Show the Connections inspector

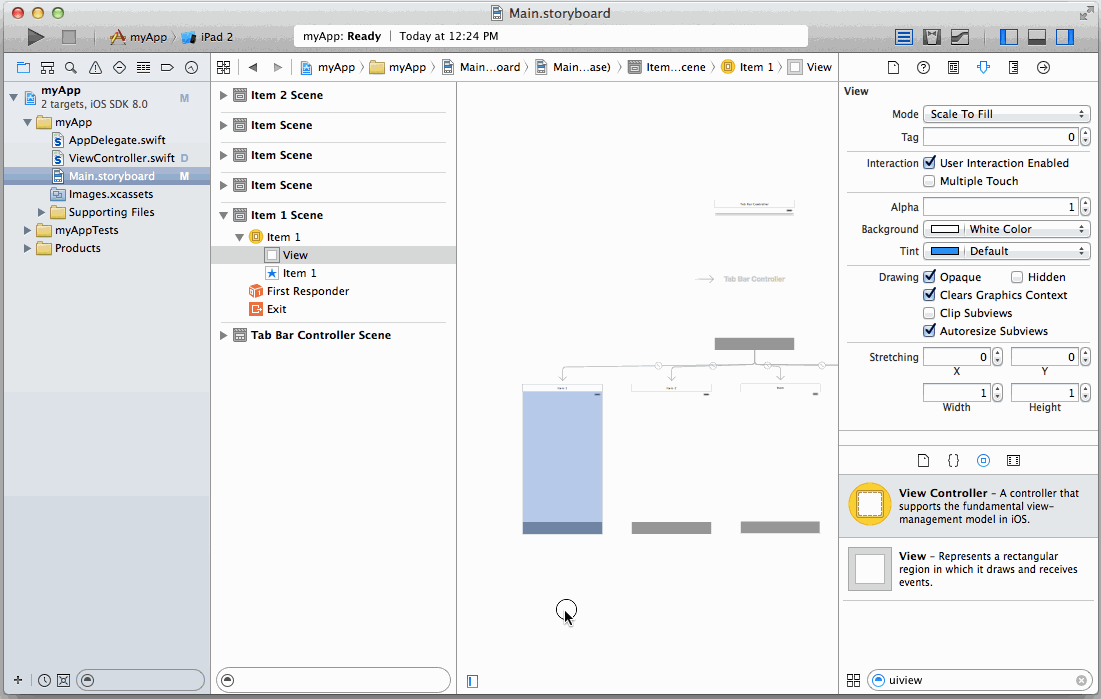tap(1043, 67)
